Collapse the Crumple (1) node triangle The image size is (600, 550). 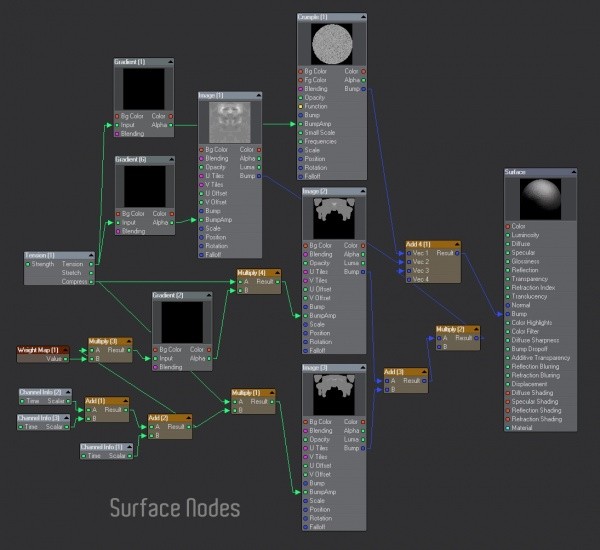363,17
